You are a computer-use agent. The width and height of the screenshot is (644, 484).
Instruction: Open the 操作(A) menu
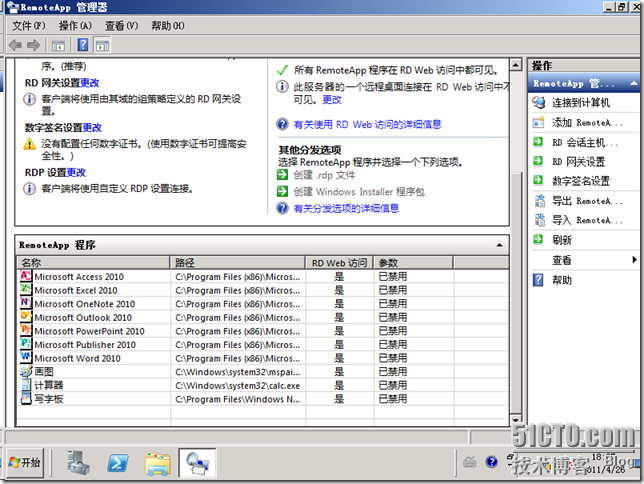75,26
